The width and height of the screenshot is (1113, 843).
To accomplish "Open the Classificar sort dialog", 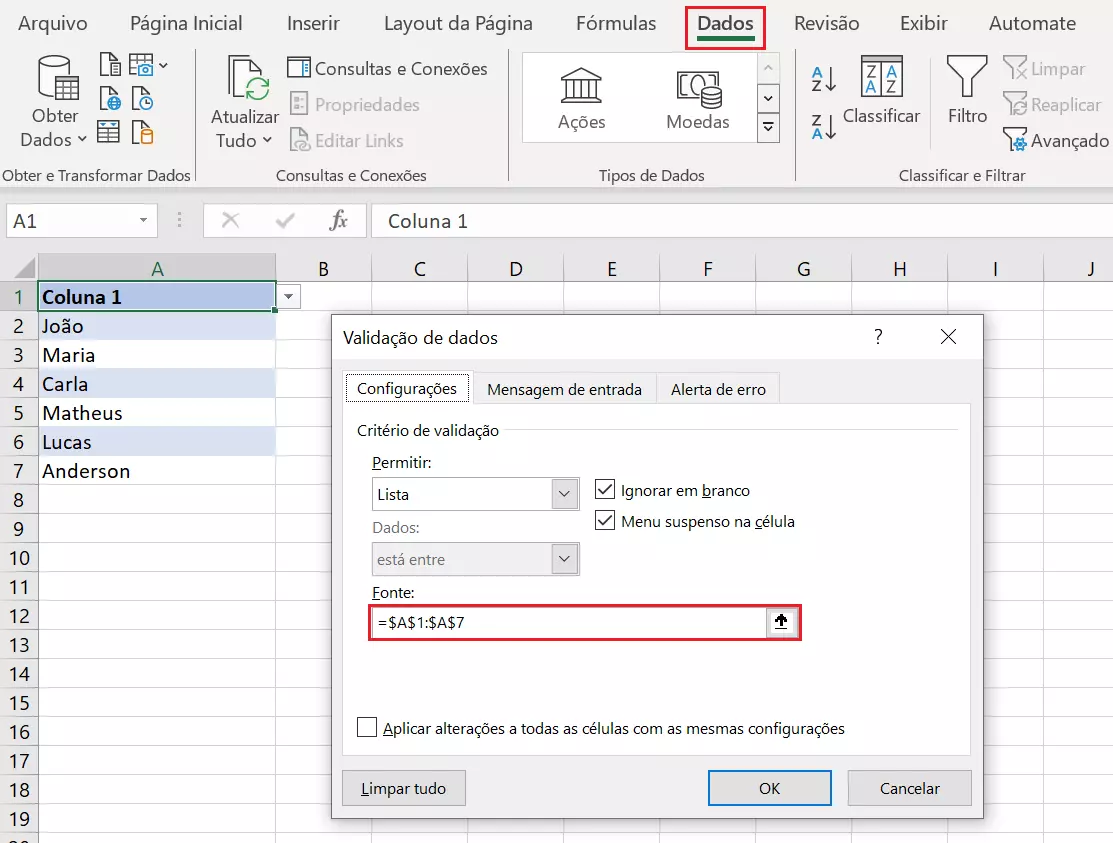I will tap(881, 92).
